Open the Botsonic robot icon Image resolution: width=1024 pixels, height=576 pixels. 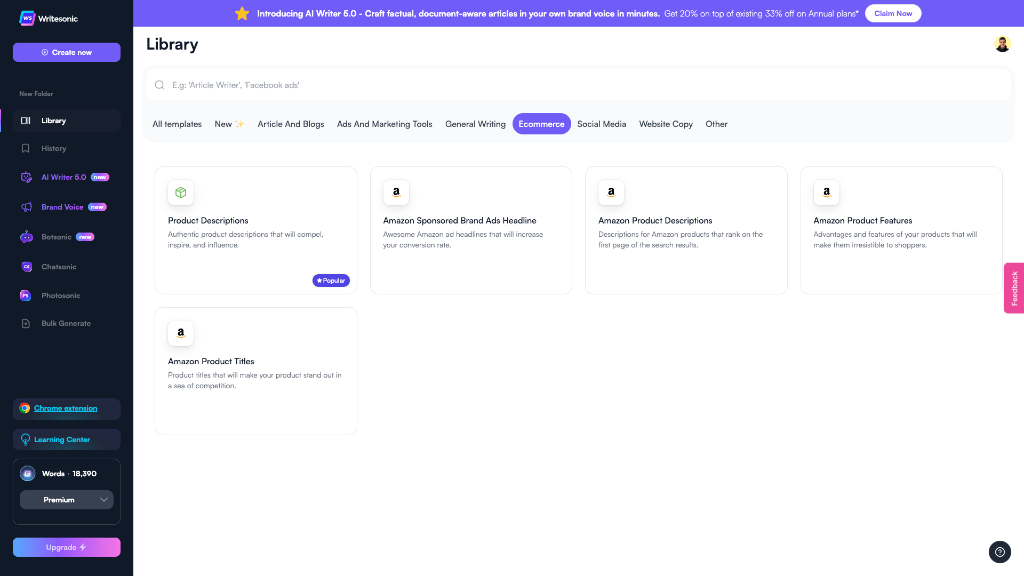coord(26,237)
